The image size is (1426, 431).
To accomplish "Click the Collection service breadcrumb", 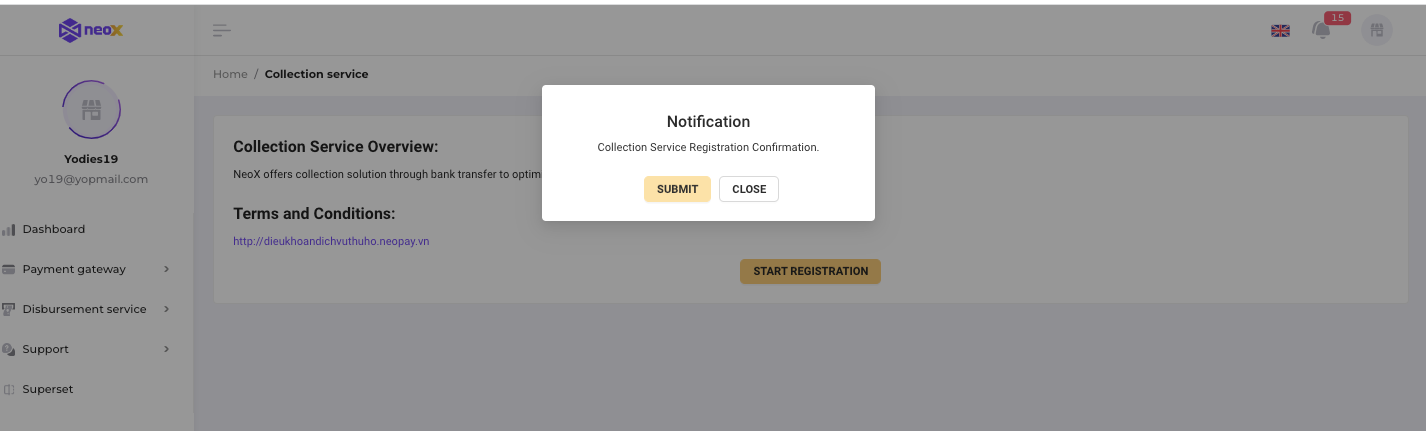I will coord(316,74).
